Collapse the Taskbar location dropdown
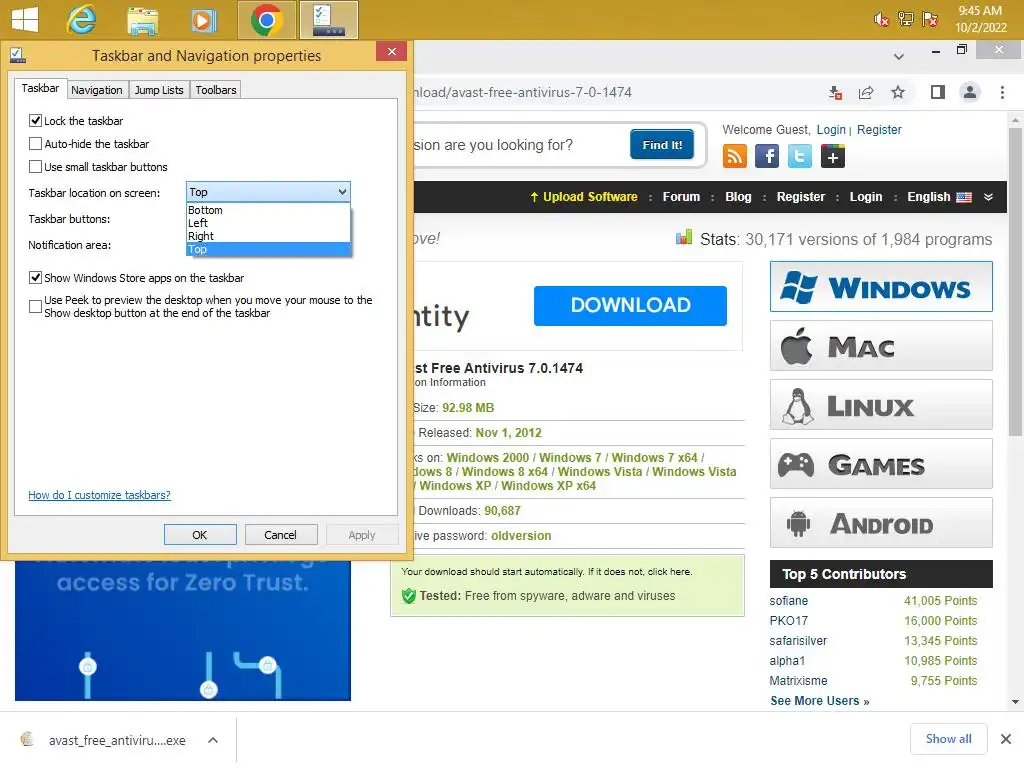Screen dimensions: 1024x768 pyautogui.click(x=342, y=192)
